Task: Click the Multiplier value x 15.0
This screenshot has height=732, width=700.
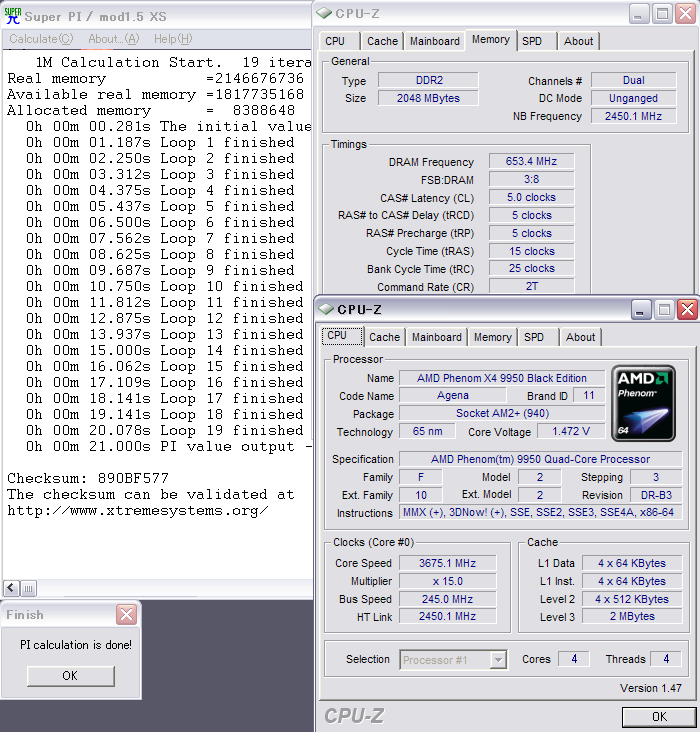Action: point(447,581)
